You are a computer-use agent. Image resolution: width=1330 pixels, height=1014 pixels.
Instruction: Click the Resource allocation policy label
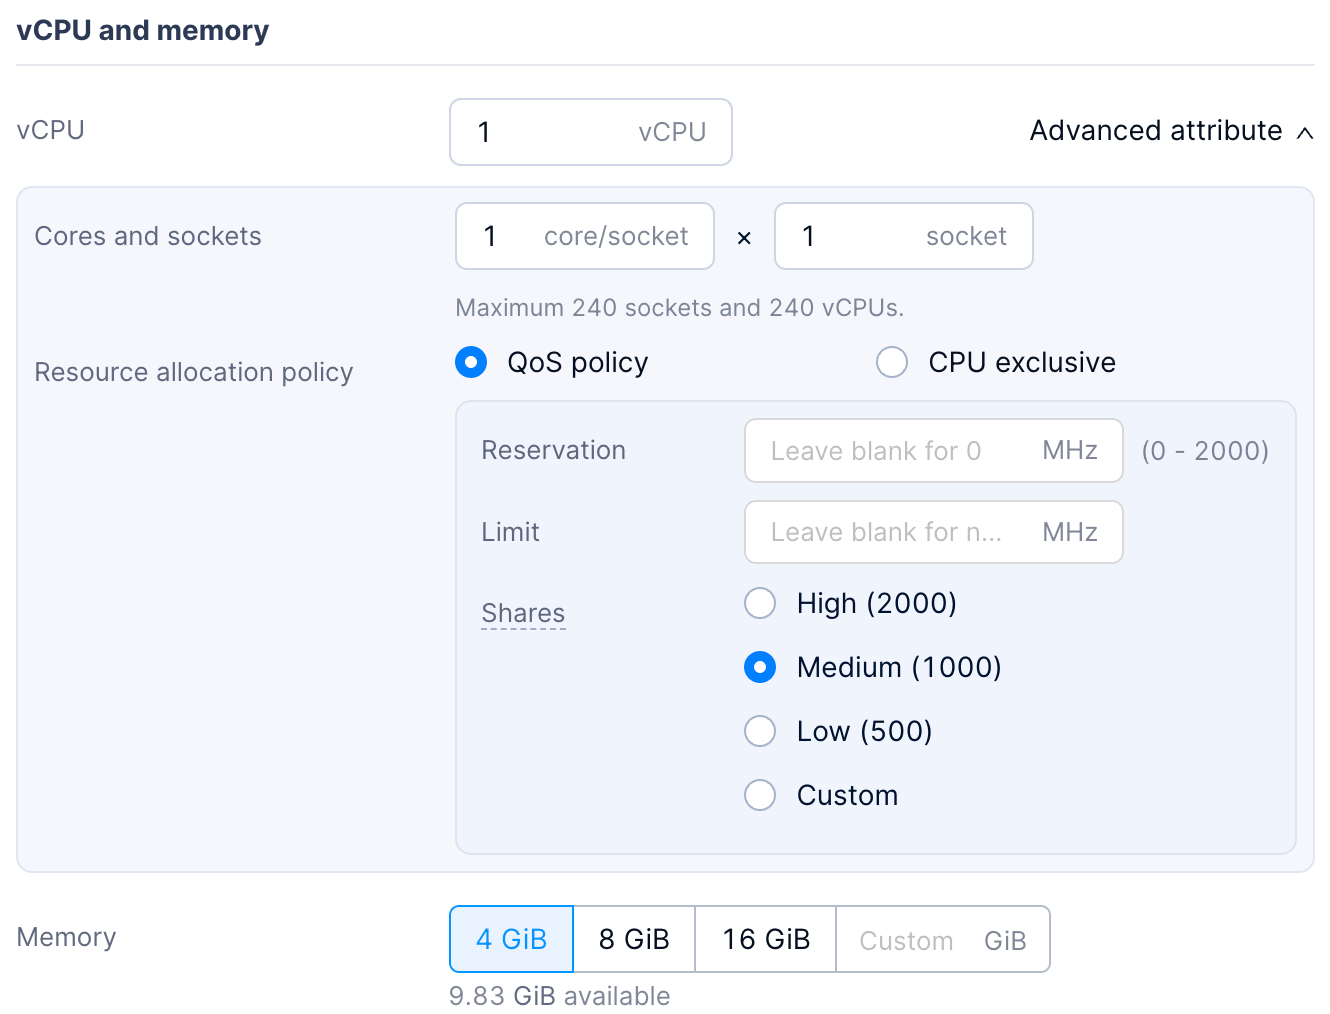pos(194,372)
